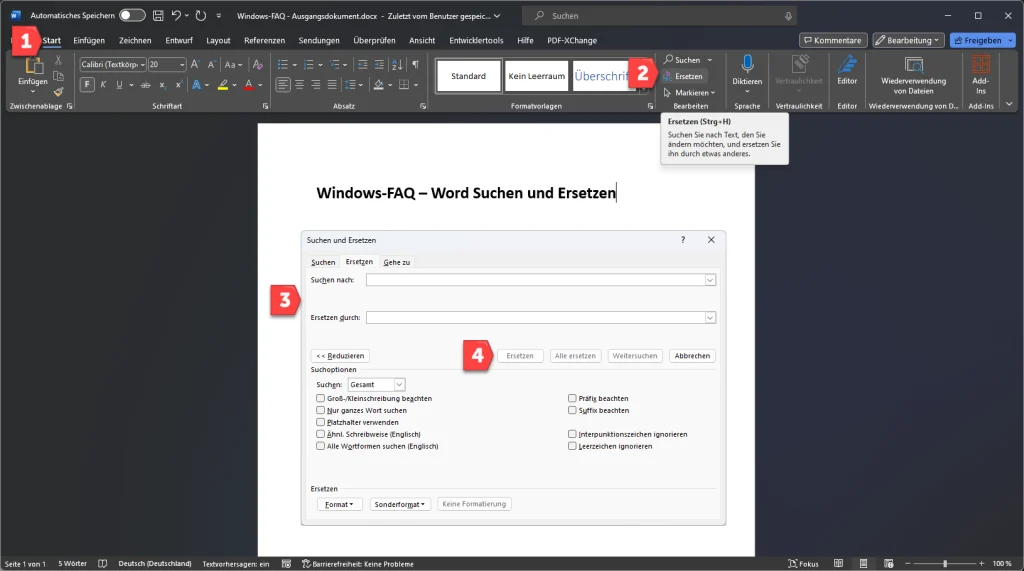Align text right
Screen dimensions: 1024x571
[x=315, y=84]
